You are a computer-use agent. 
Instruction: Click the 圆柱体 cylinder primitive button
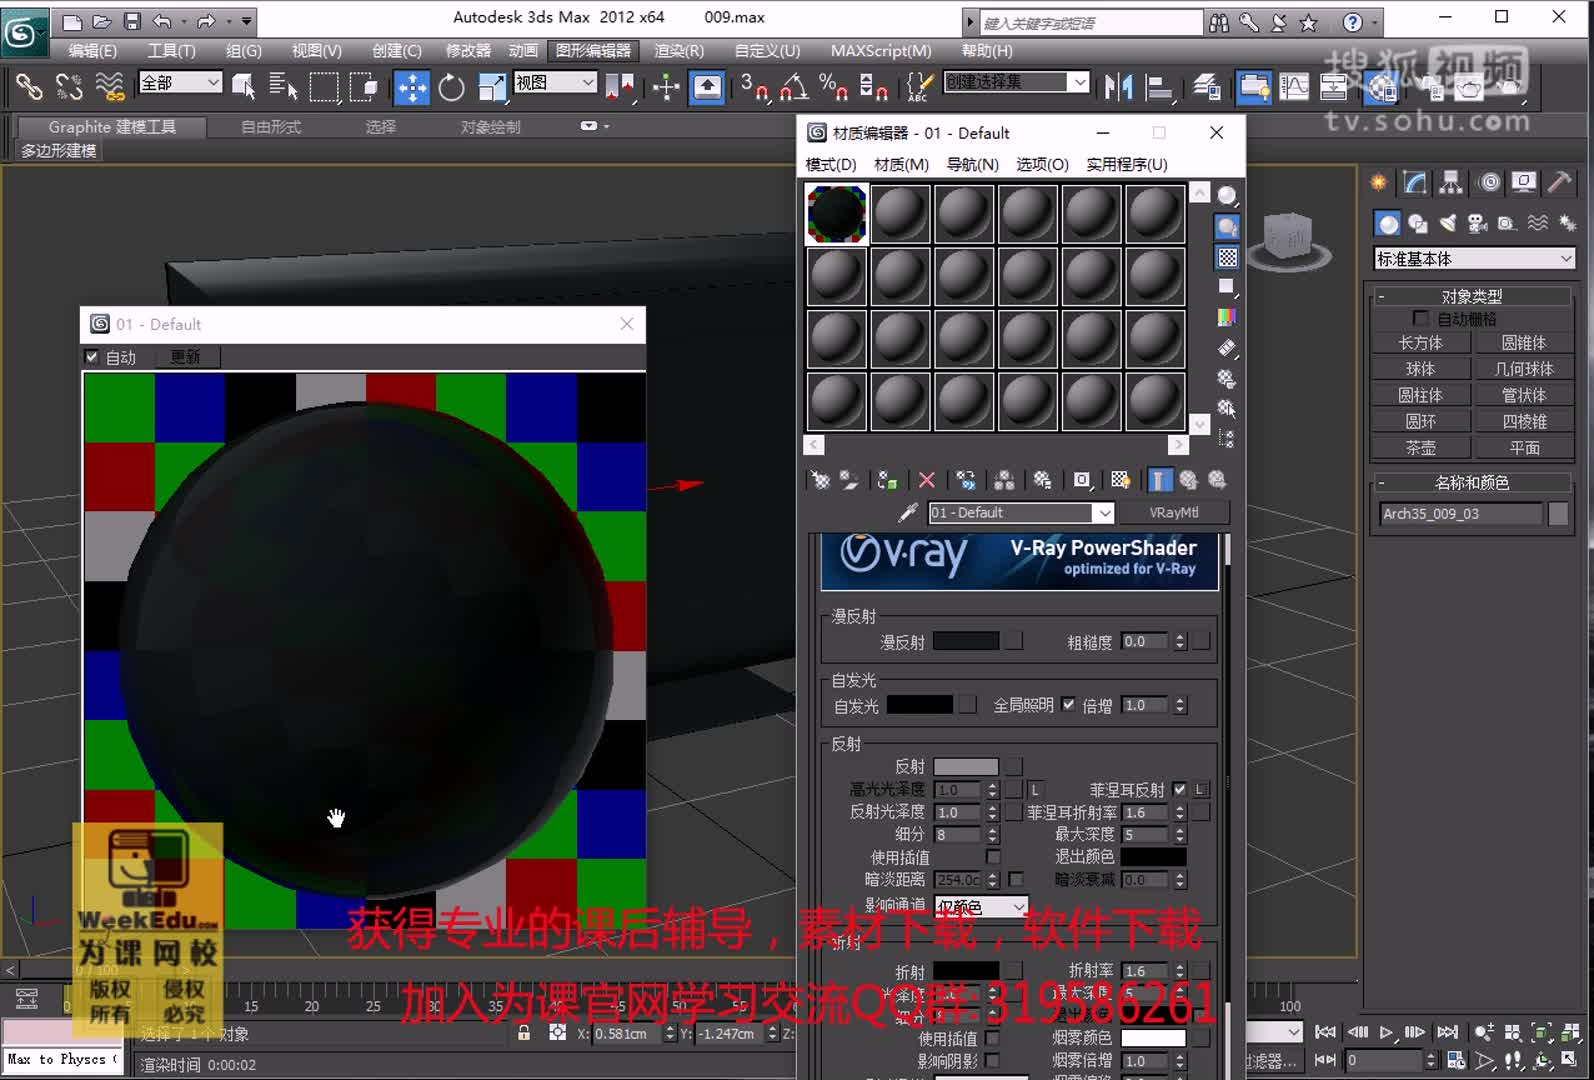click(x=1420, y=395)
